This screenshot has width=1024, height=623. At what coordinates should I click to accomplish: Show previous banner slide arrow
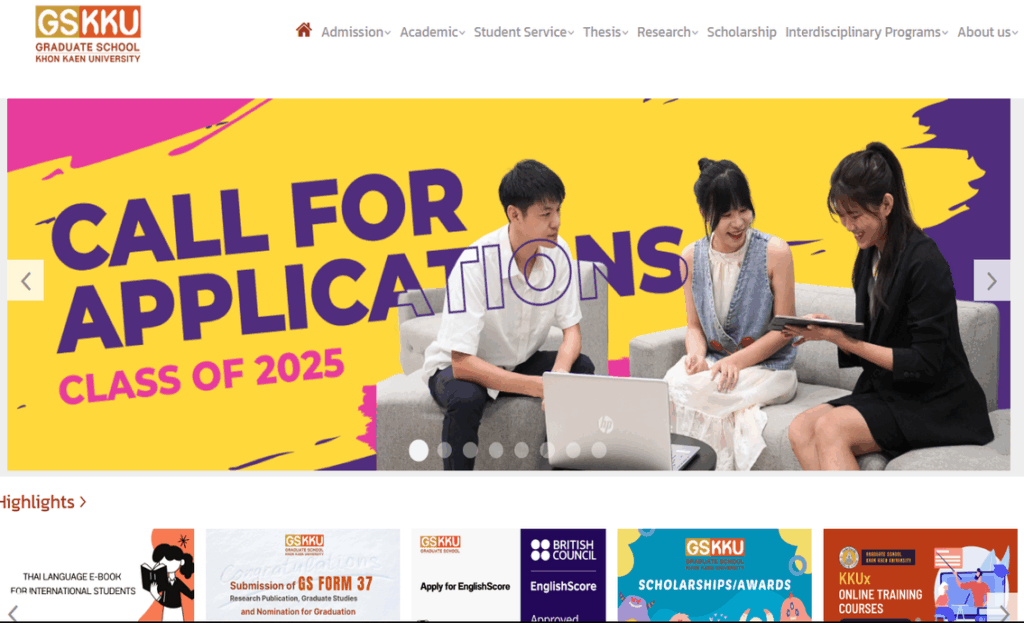click(x=25, y=281)
